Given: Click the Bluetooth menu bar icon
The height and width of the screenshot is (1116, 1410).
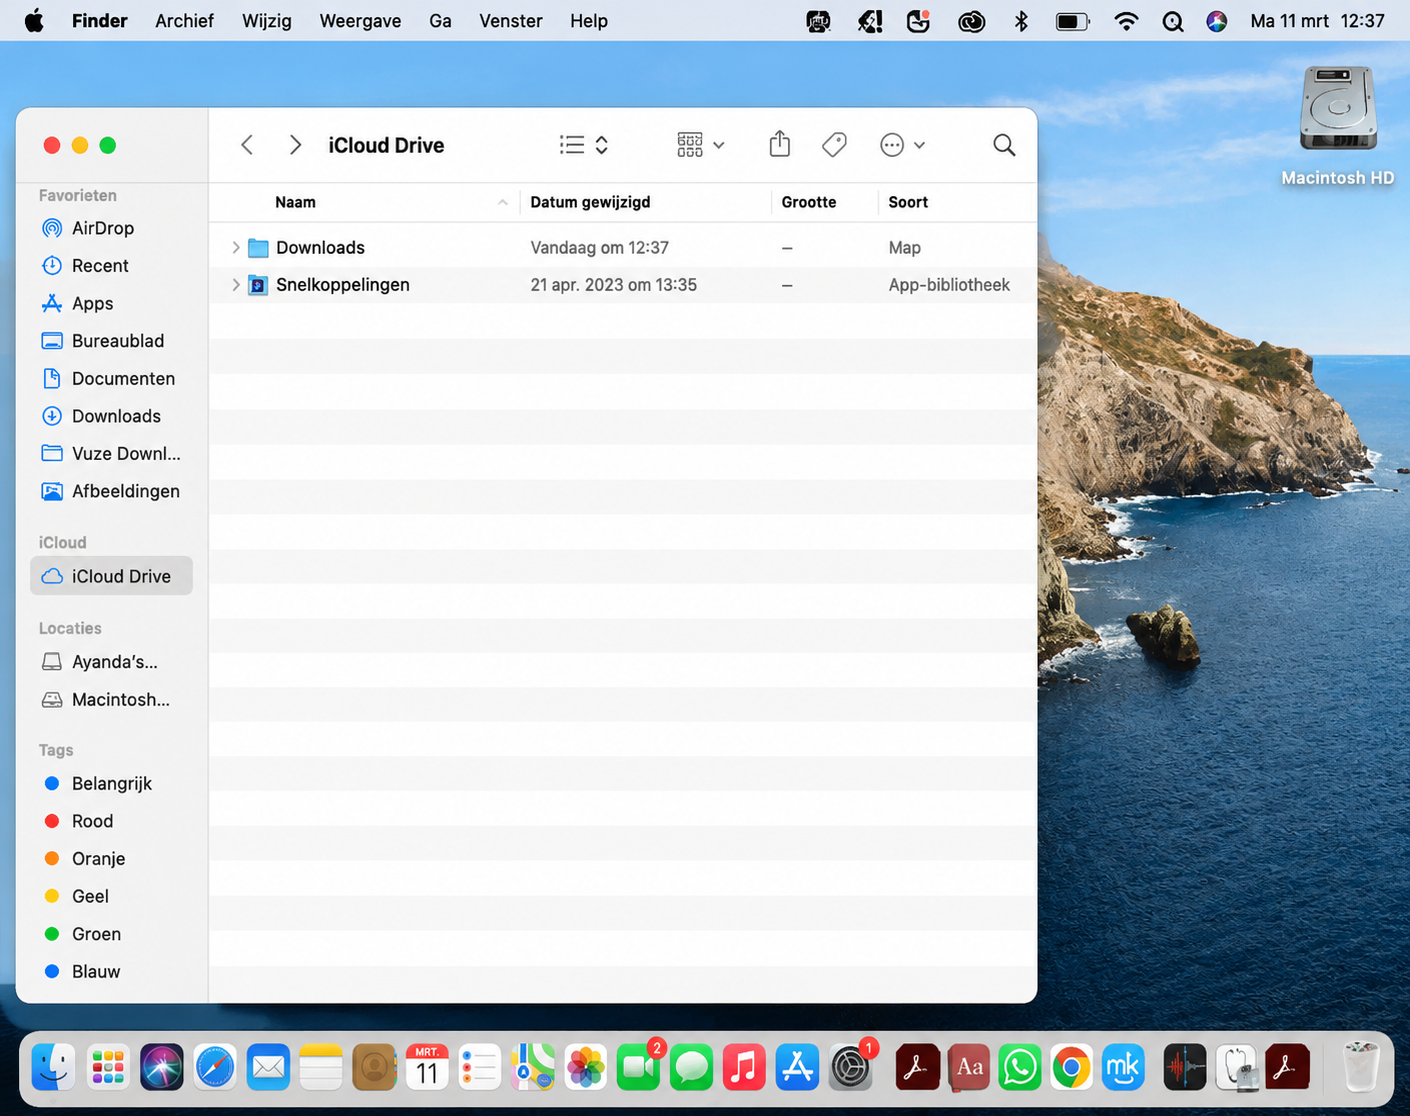Looking at the screenshot, I should coord(1021,21).
